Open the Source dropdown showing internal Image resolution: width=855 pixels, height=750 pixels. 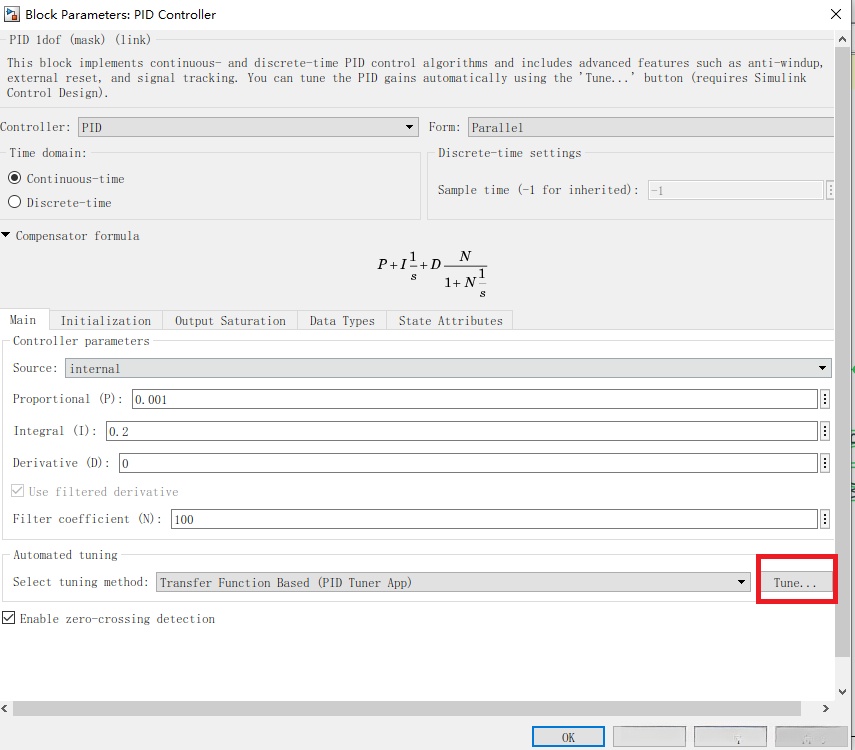[448, 368]
